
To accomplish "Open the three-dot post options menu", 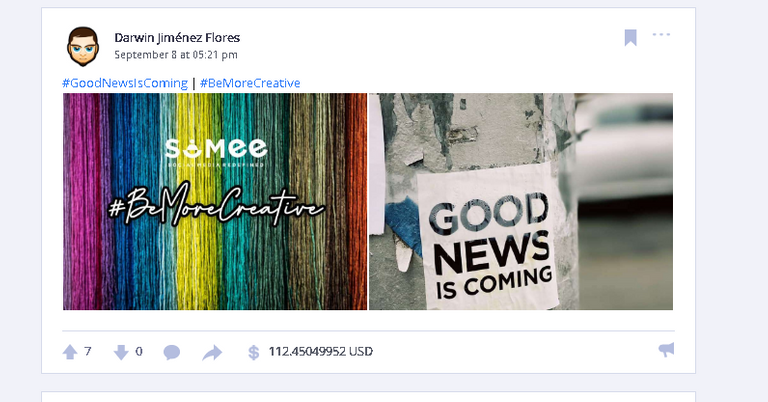I will pos(661,34).
